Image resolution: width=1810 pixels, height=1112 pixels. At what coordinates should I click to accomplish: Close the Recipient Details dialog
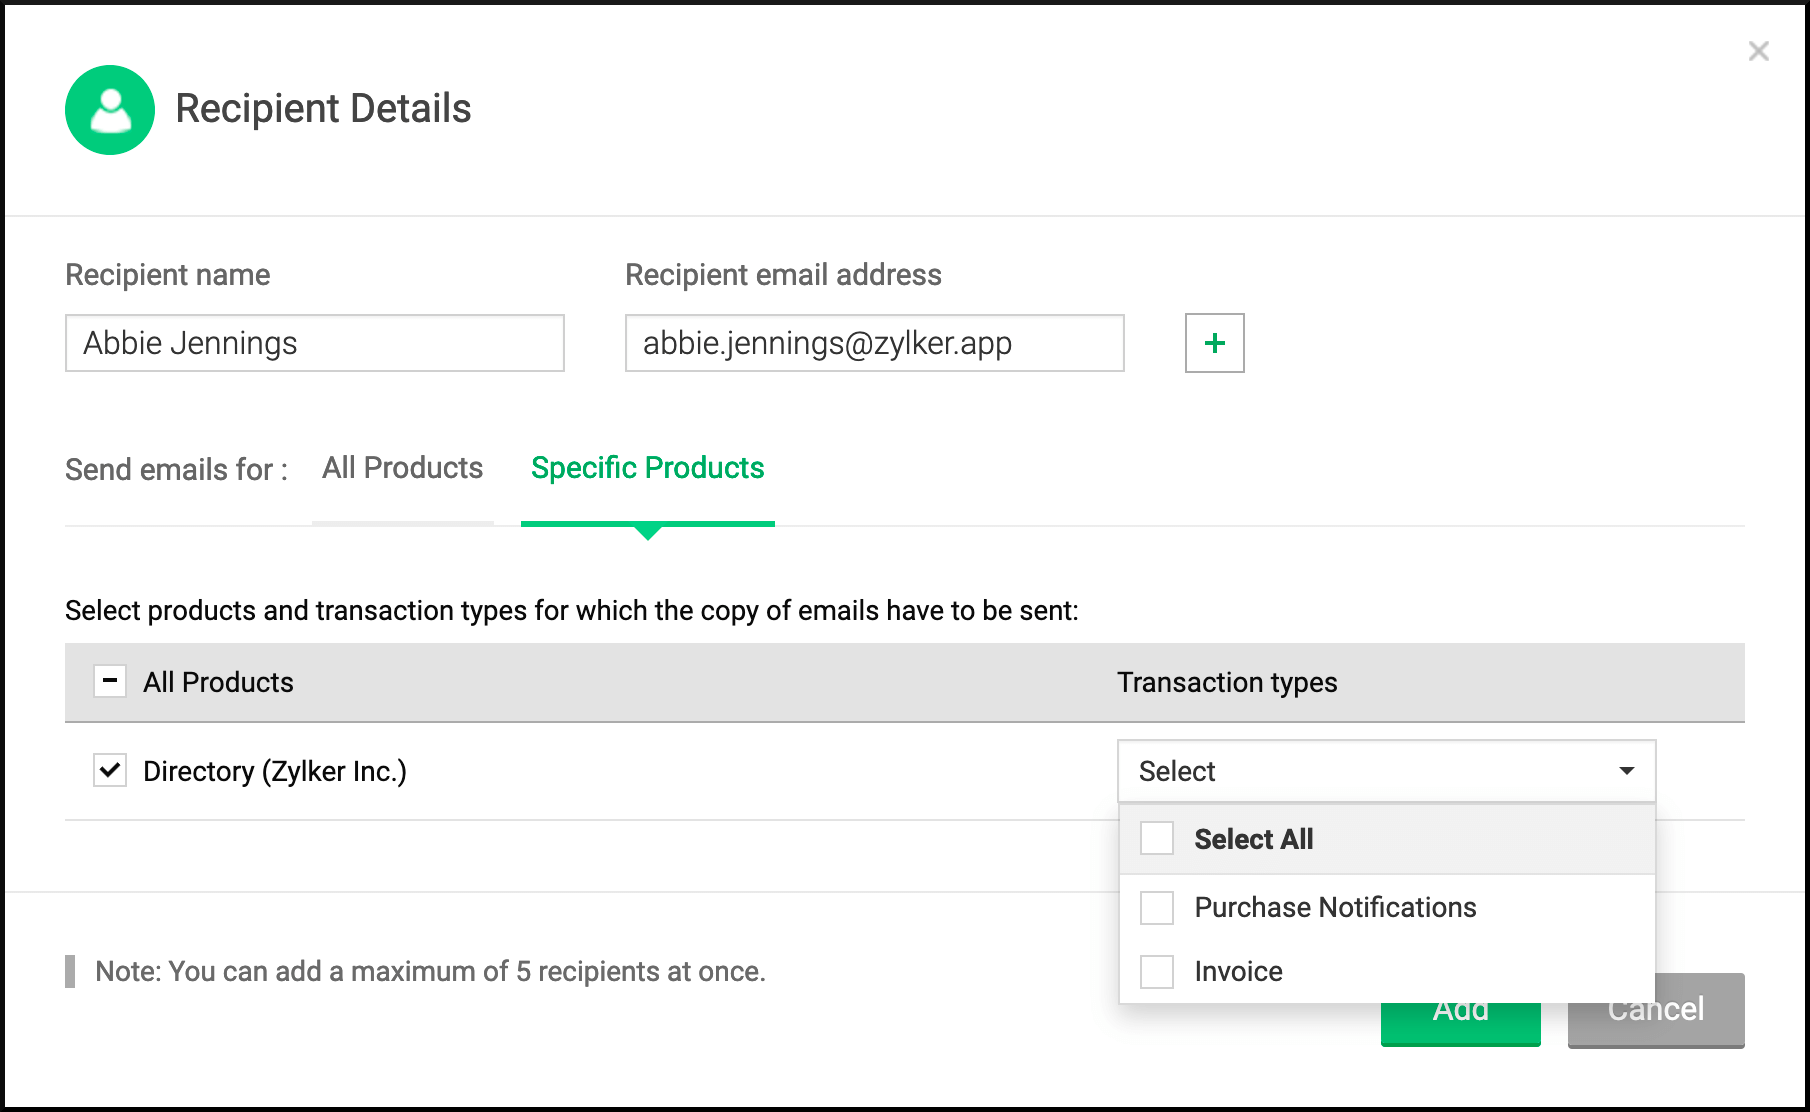point(1758,51)
